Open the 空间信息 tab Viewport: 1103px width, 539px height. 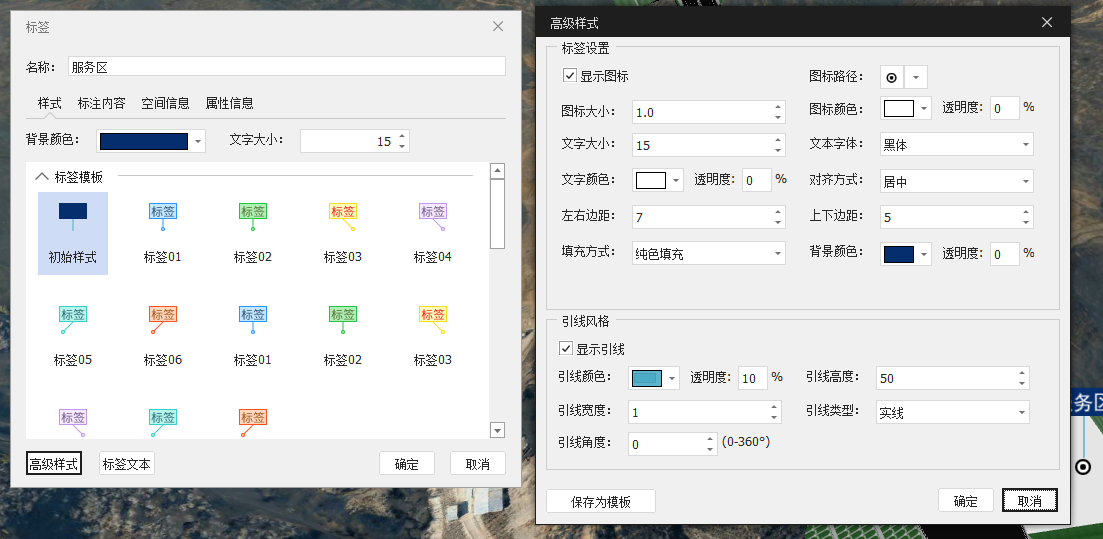pos(165,103)
